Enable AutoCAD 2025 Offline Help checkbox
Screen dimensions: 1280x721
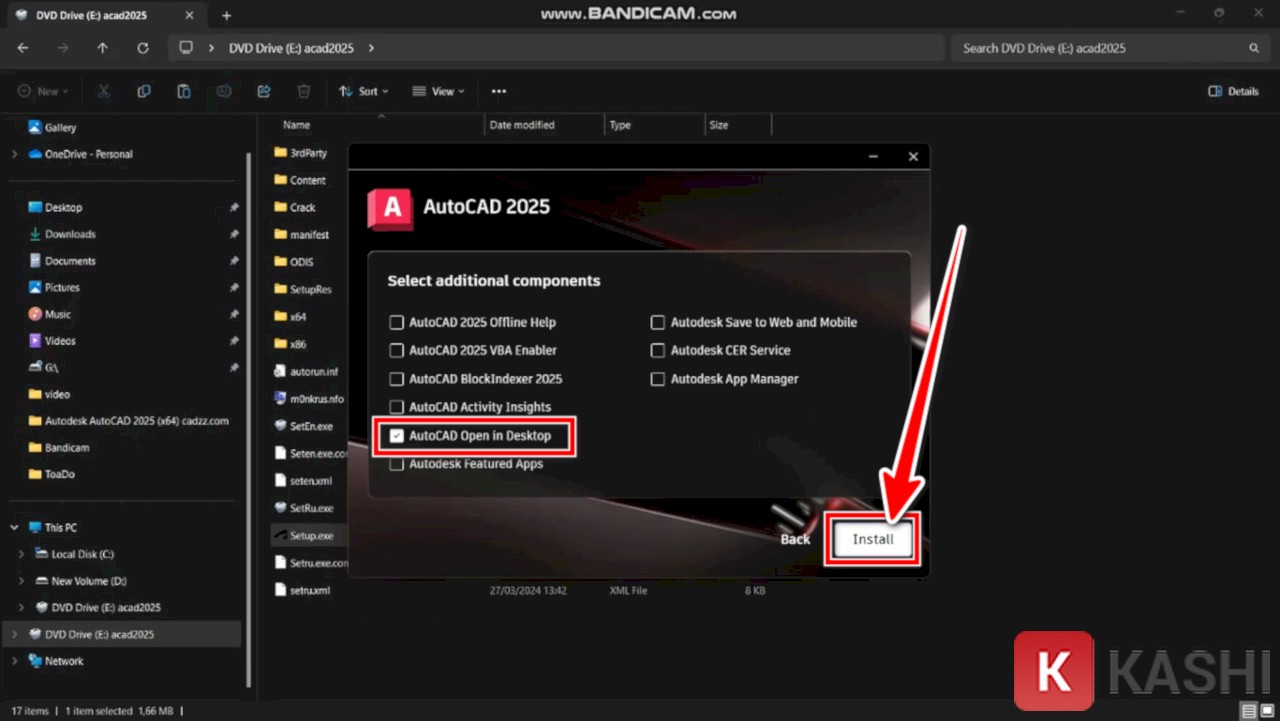[397, 322]
